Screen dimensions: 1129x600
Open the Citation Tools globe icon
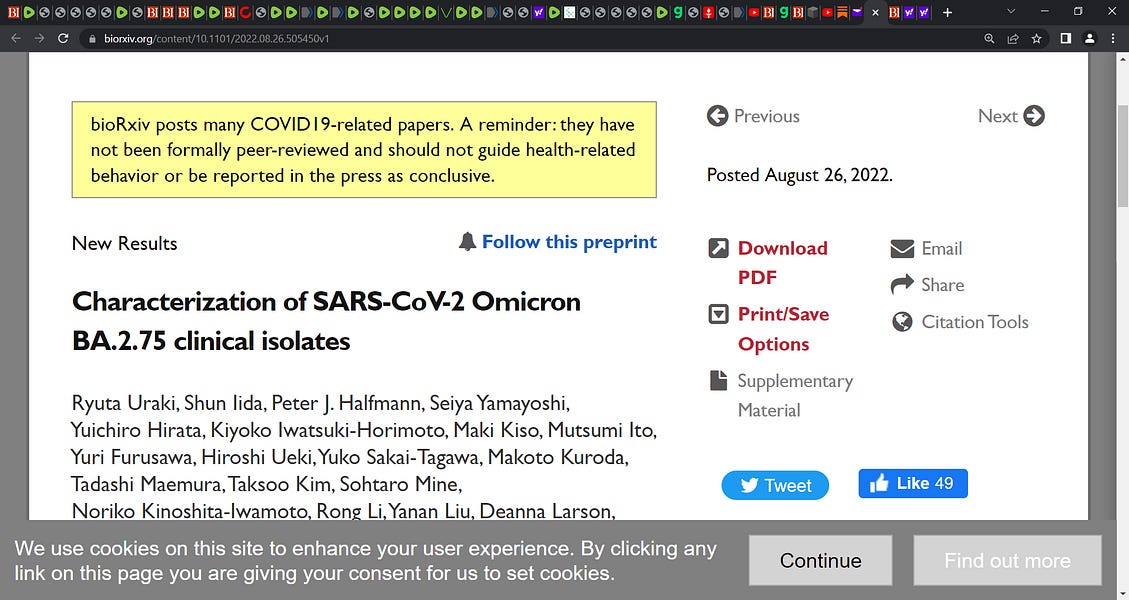[x=902, y=322]
